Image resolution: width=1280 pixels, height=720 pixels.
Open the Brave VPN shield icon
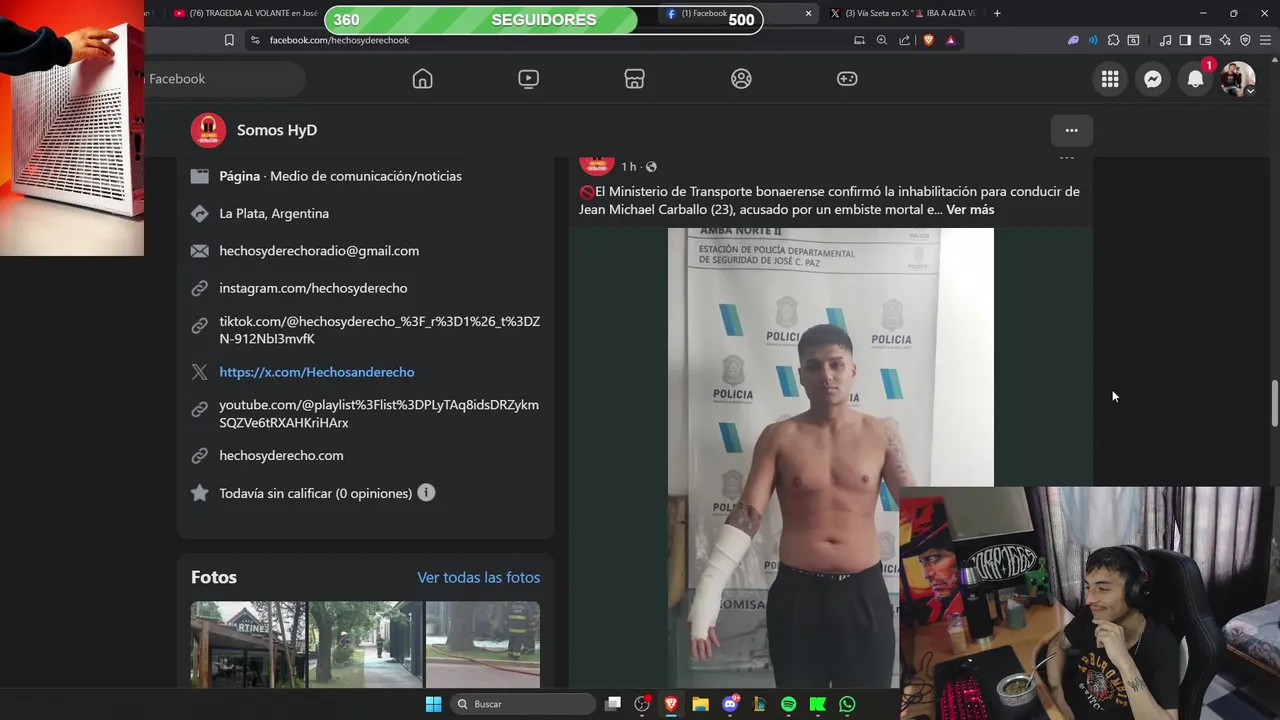point(1245,40)
